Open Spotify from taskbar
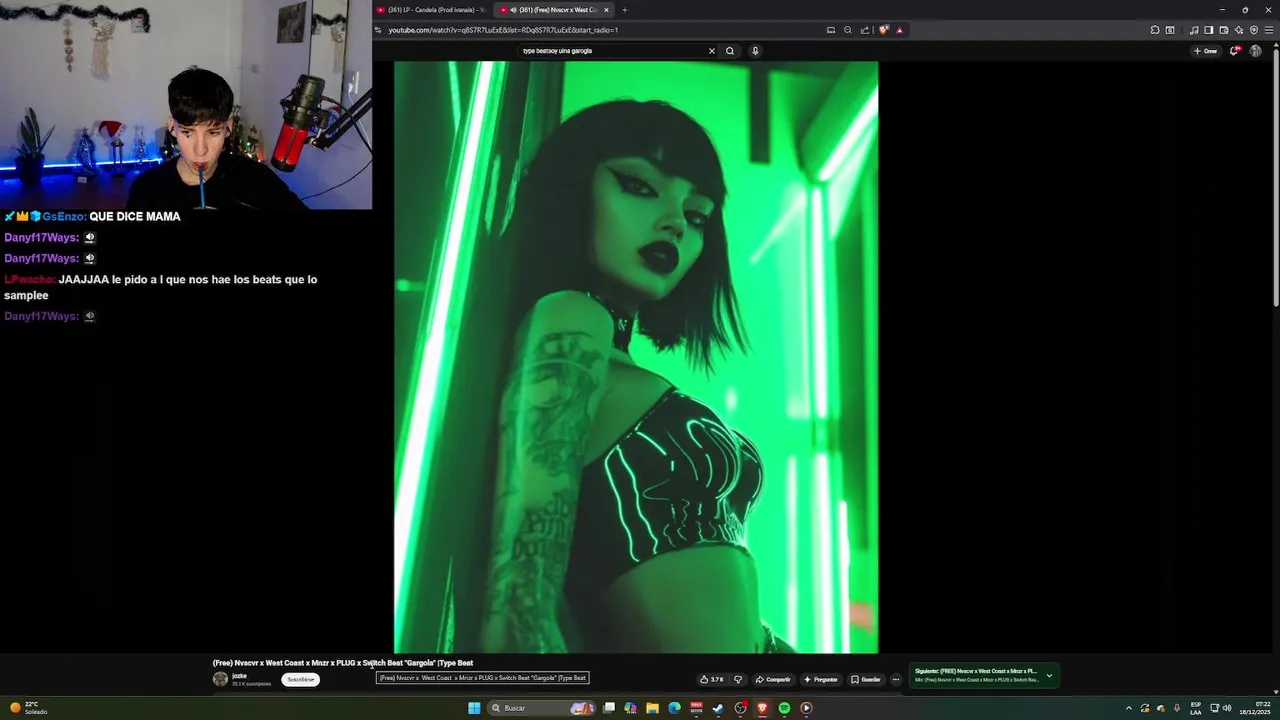Image resolution: width=1280 pixels, height=720 pixels. click(784, 708)
